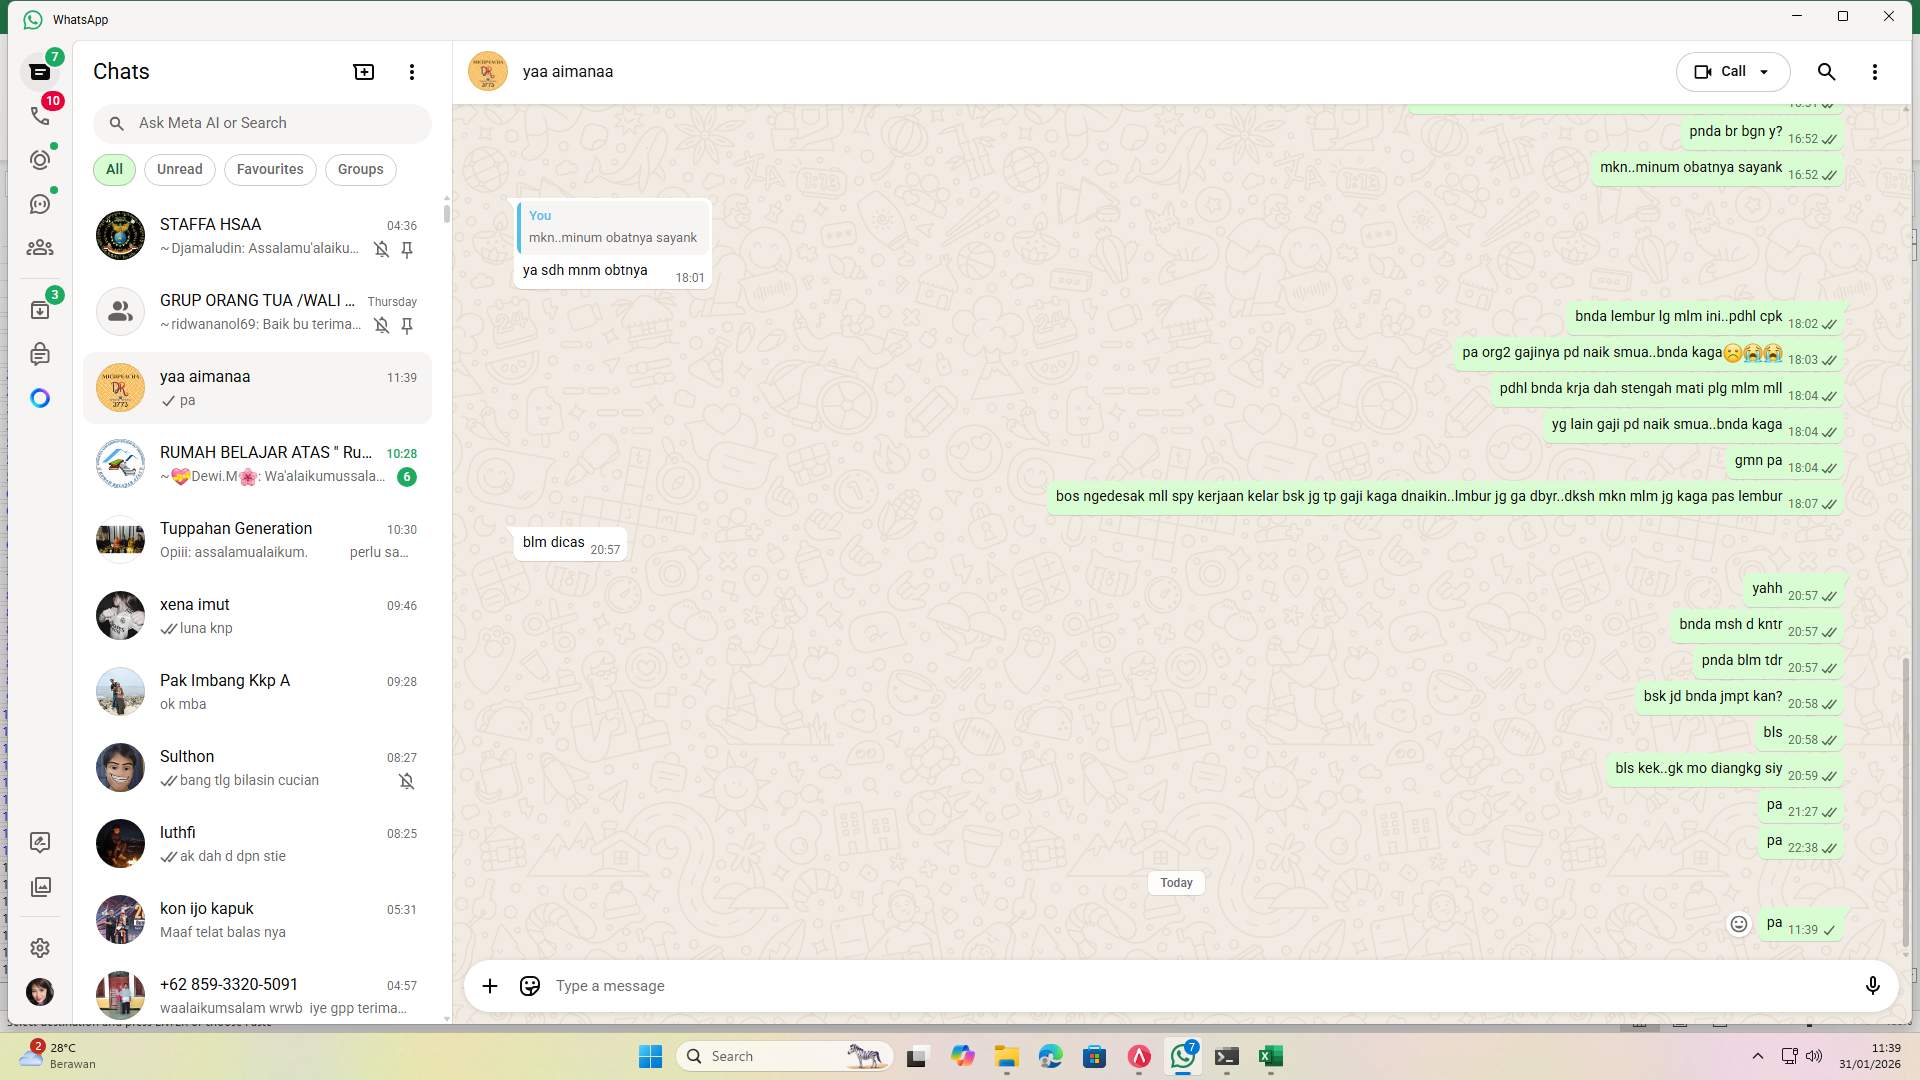The width and height of the screenshot is (1920, 1080).
Task: Switch to the Unread filter tab
Action: [x=179, y=169]
